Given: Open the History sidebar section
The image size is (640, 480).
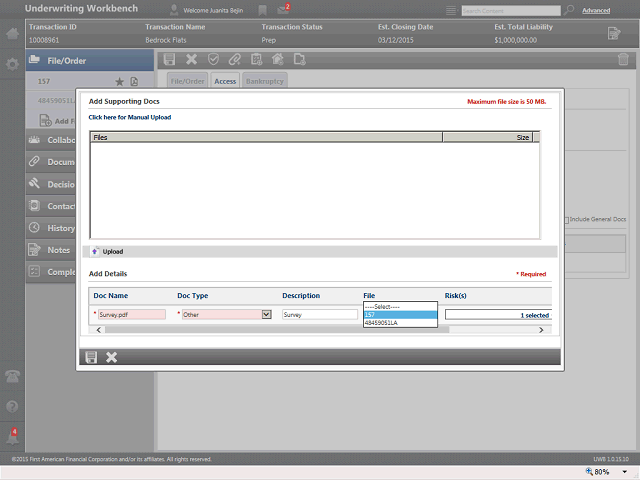Looking at the screenshot, I should [x=51, y=228].
